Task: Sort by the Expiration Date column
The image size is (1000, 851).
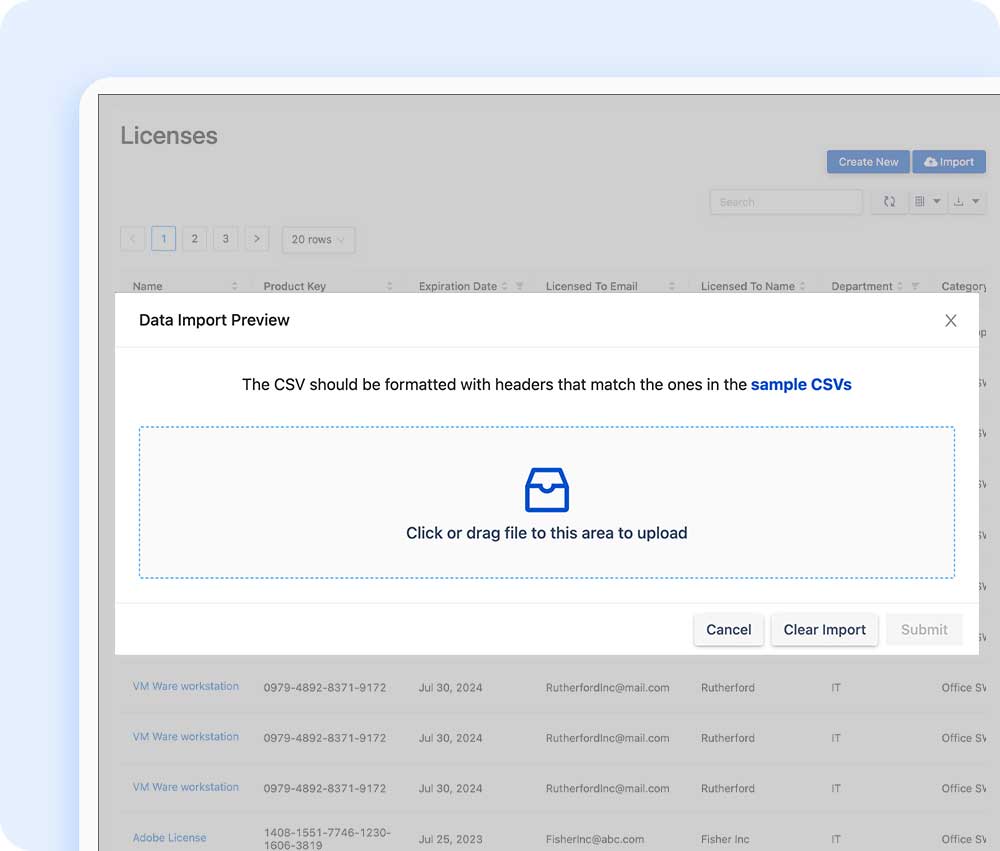Action: pyautogui.click(x=504, y=286)
